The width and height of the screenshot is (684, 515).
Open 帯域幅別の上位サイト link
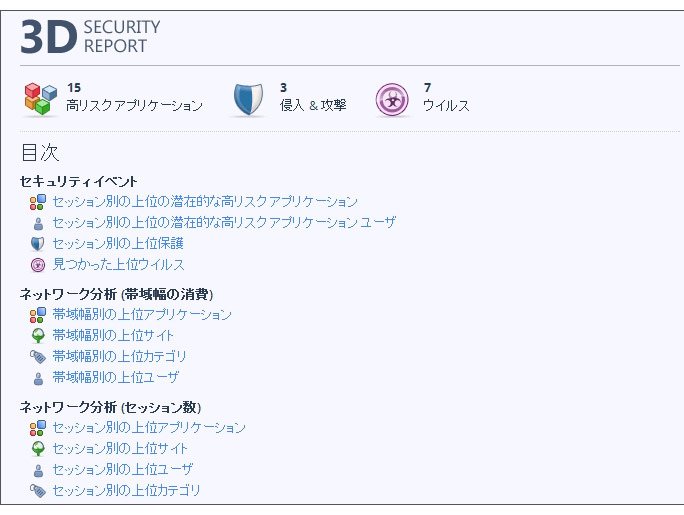pyautogui.click(x=113, y=335)
